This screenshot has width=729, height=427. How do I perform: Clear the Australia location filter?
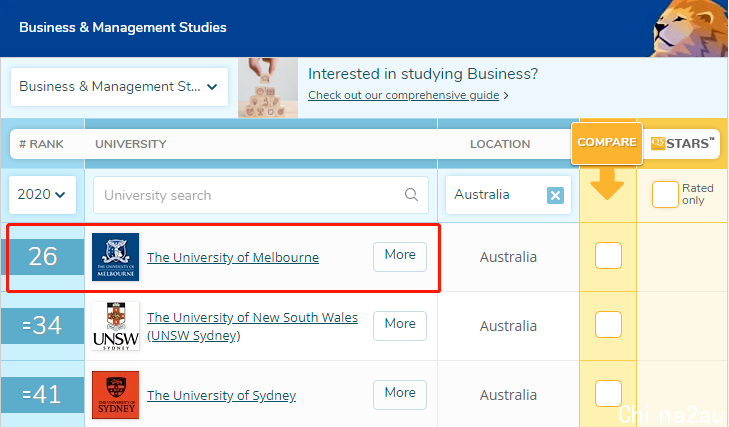click(x=555, y=195)
